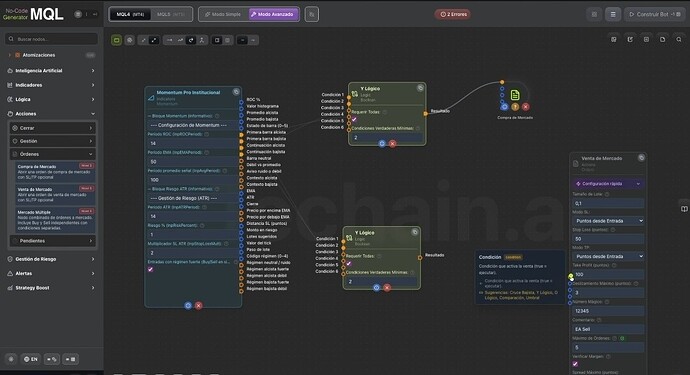Click red delete icon on Momentum node
The width and height of the screenshot is (690, 375).
pos(198,305)
